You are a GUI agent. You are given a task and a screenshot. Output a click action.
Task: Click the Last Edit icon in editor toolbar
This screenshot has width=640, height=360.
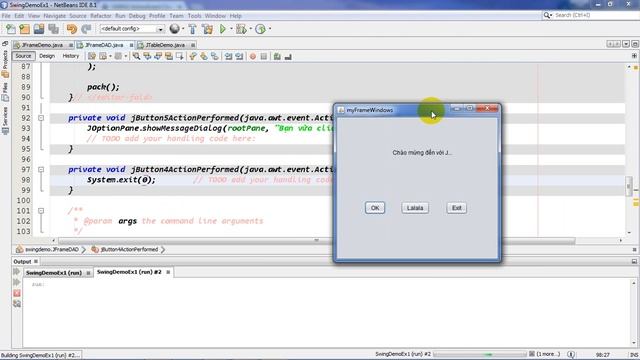(92, 56)
